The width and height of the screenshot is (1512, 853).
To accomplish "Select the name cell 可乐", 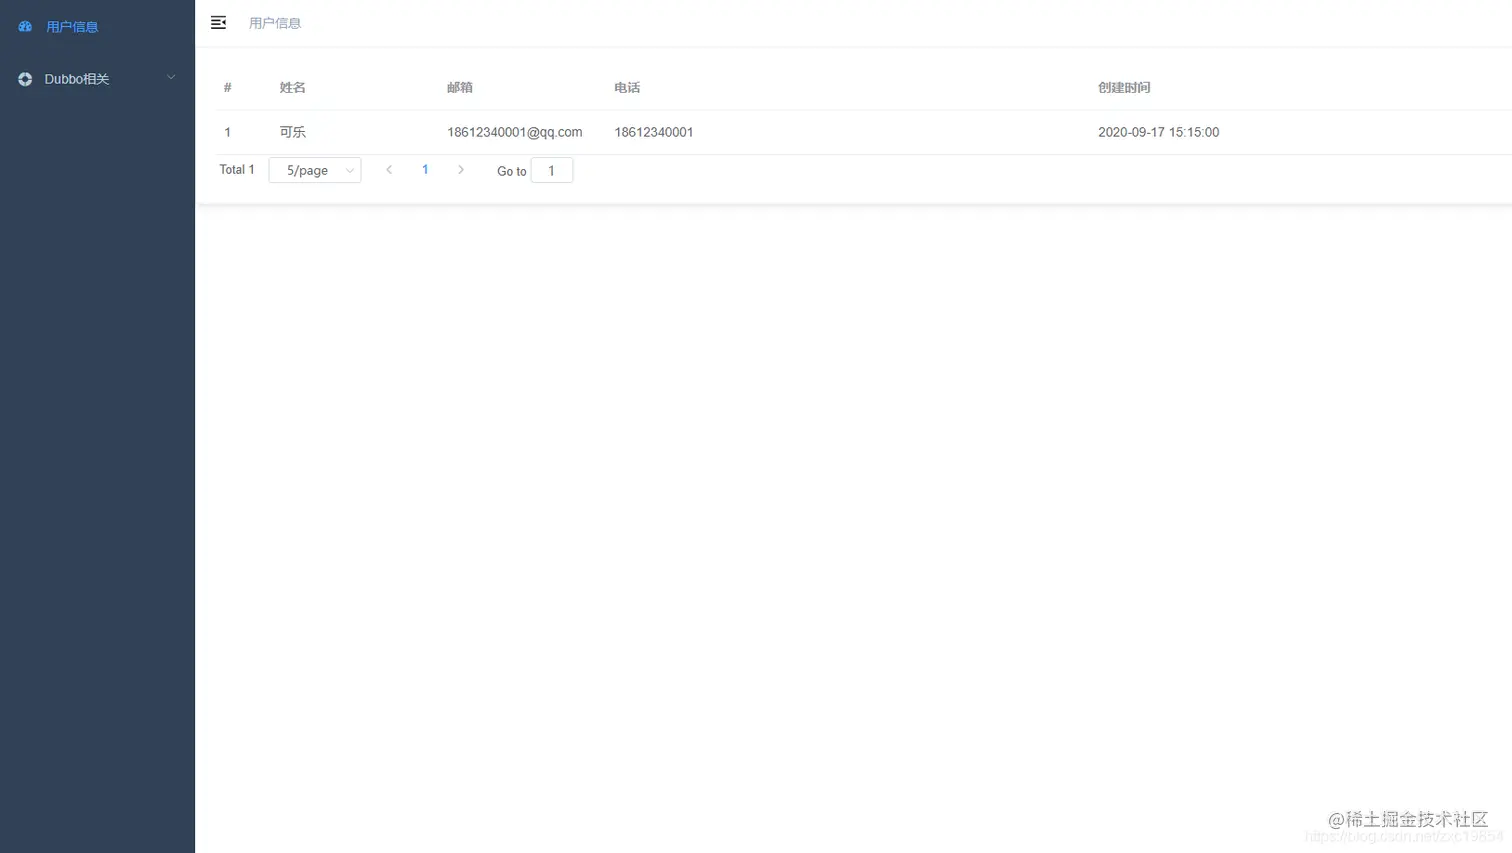I will pos(293,132).
